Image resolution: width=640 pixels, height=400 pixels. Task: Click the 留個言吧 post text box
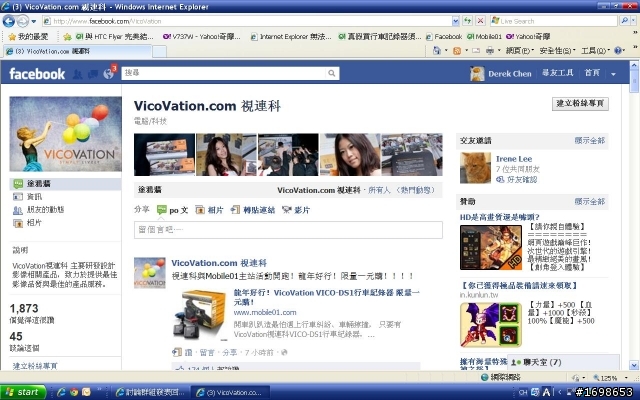click(288, 230)
